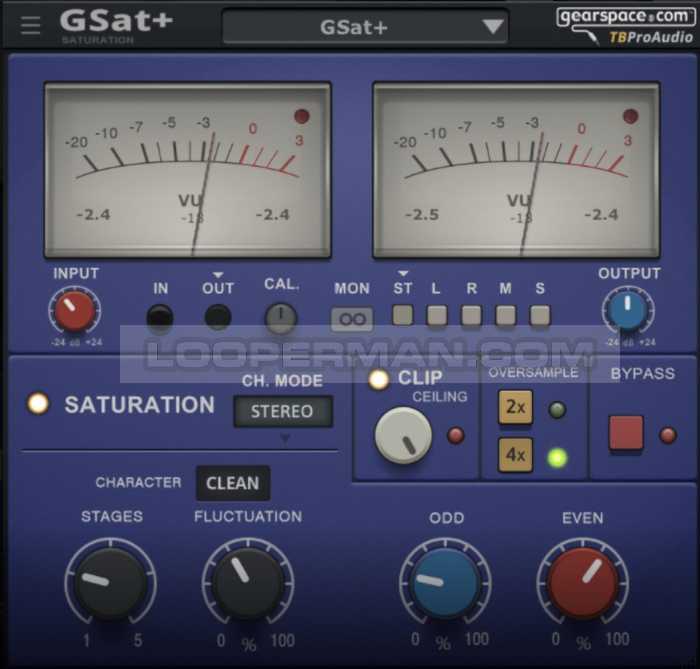Click the CAL. calibration knob

(281, 318)
